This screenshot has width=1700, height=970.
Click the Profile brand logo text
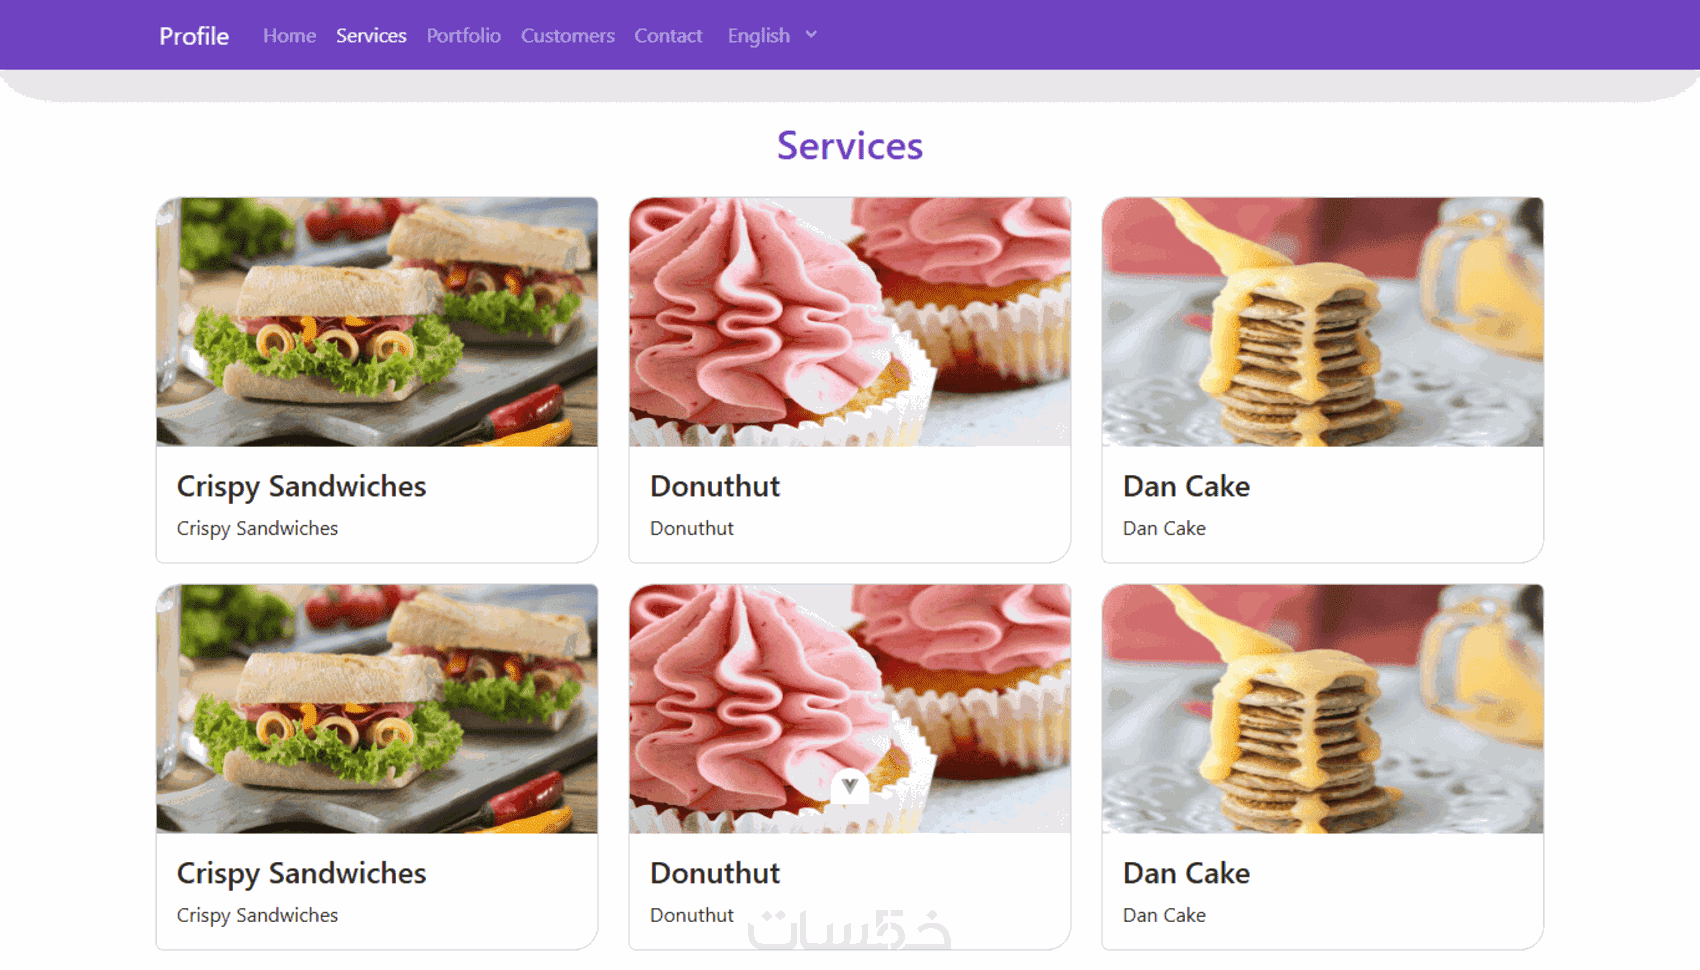point(194,36)
